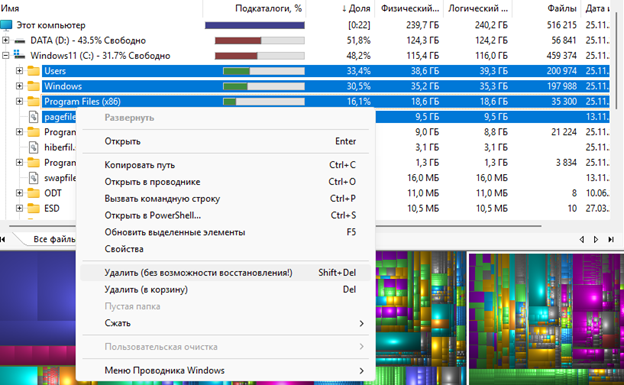Jump to first tab with arrow button

pos(3,239)
